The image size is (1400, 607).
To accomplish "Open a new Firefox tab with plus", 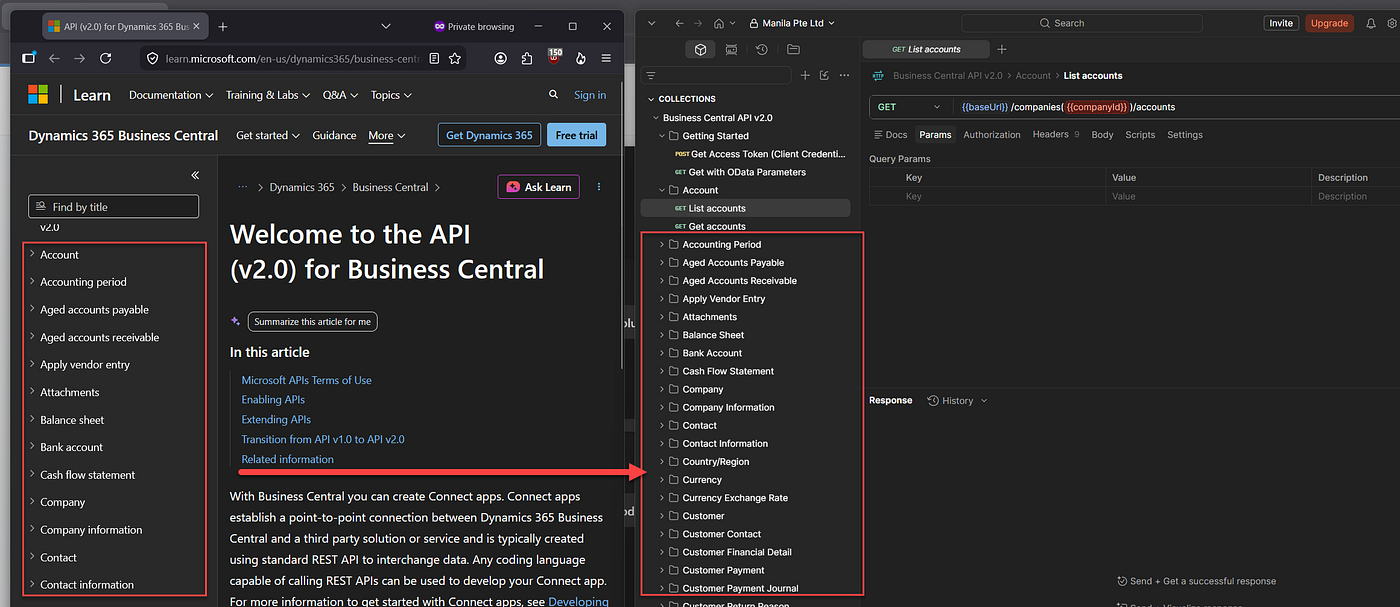I will point(223,27).
